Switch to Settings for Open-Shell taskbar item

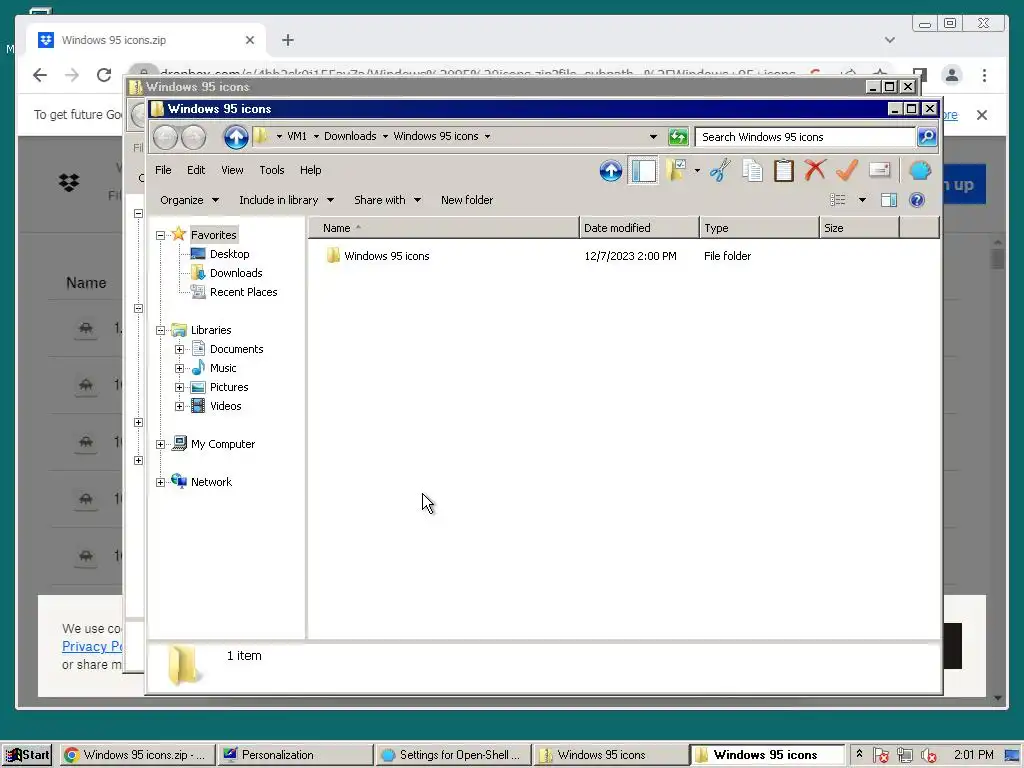[x=453, y=755]
